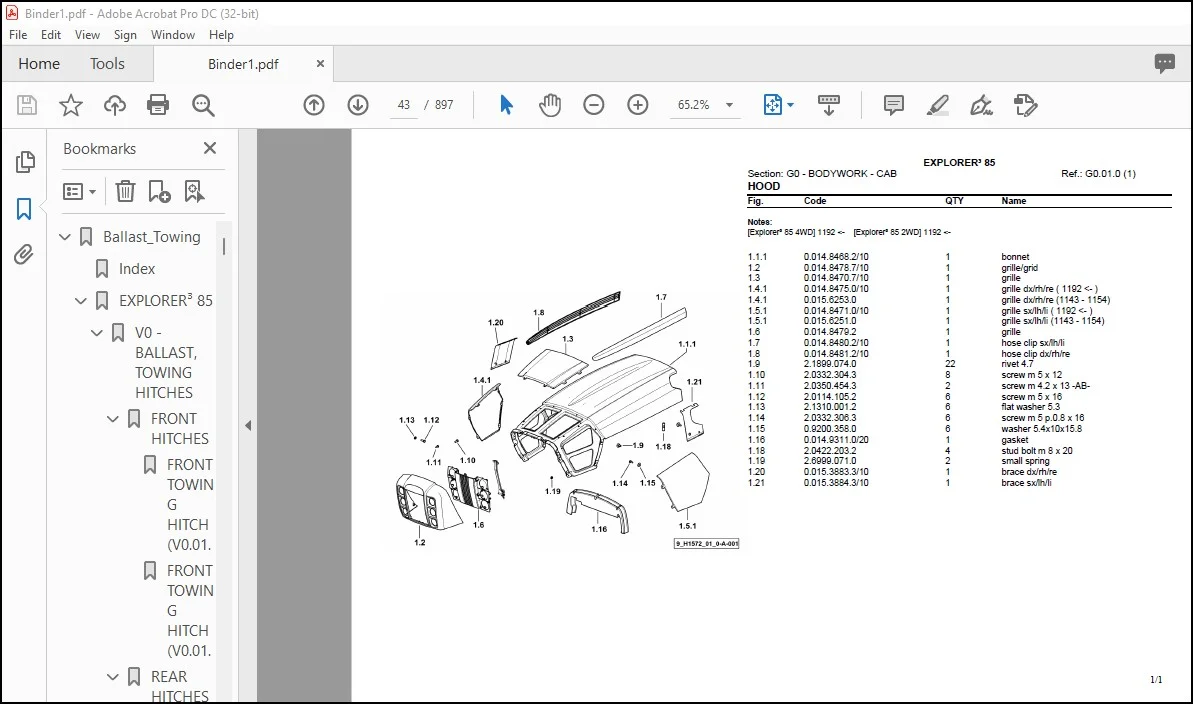Zoom out with minus button
Screen dimensions: 1193x704
[x=593, y=105]
